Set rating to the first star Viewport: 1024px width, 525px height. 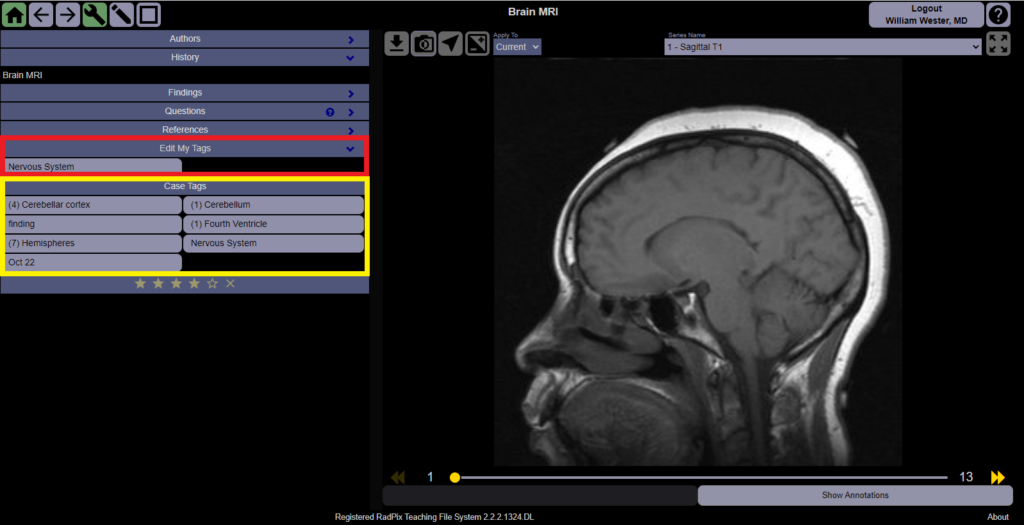coord(140,284)
